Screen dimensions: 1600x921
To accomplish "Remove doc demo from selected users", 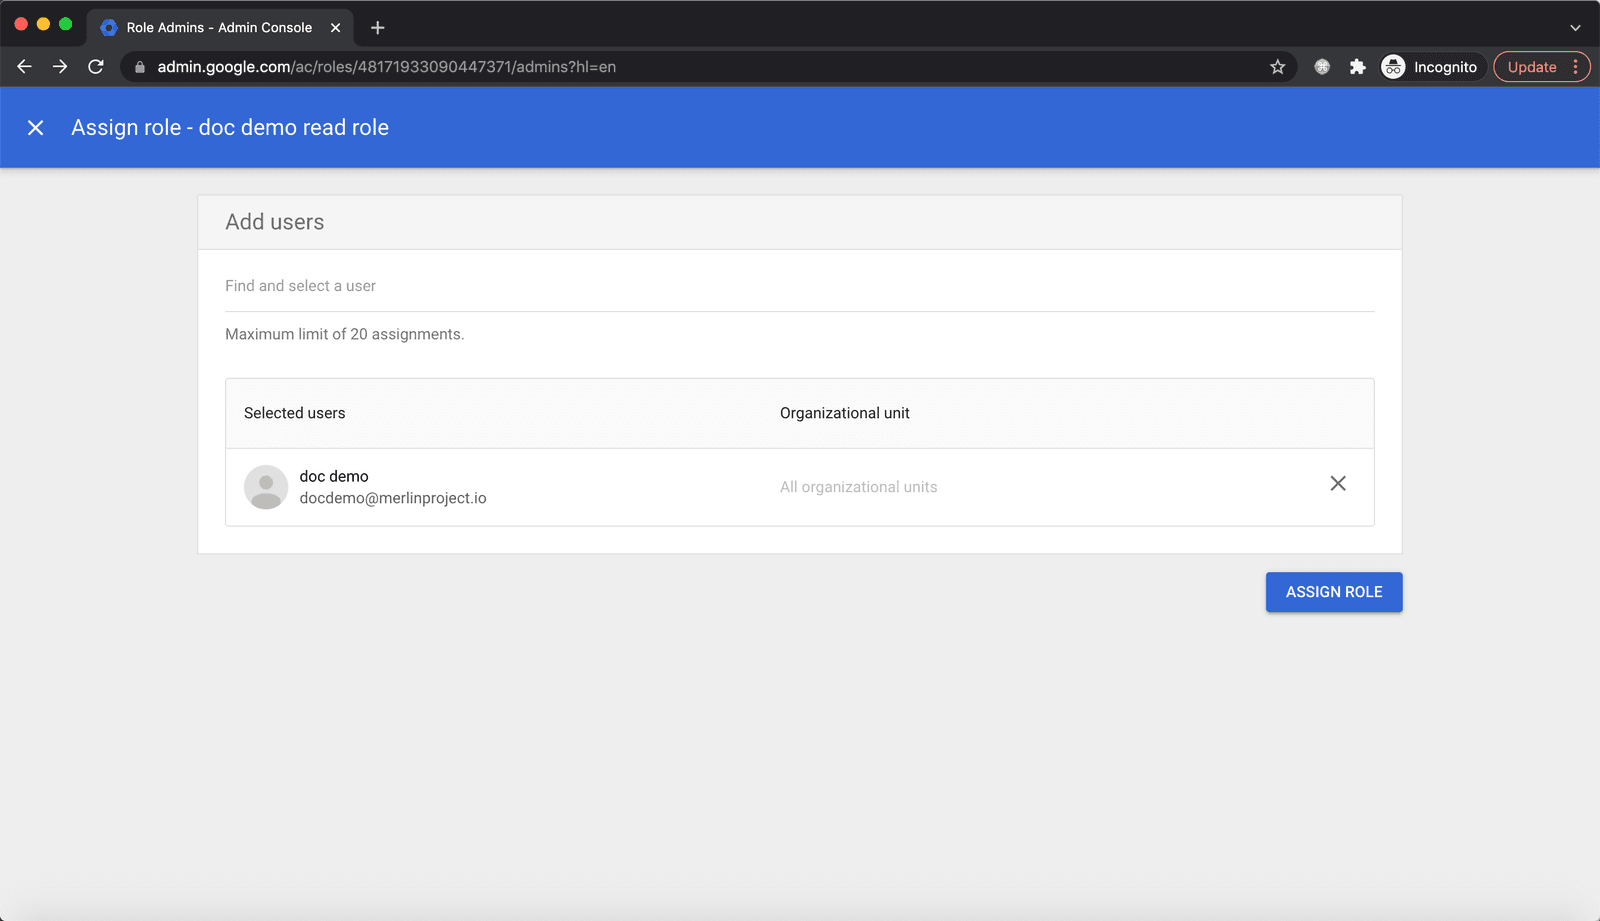I will tap(1338, 484).
